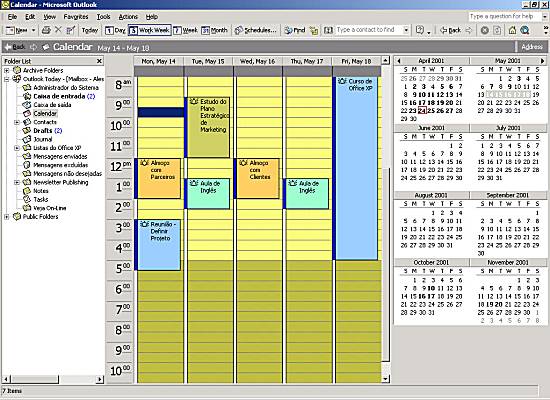550x400 pixels.
Task: Open the Tools menu
Action: coord(103,16)
